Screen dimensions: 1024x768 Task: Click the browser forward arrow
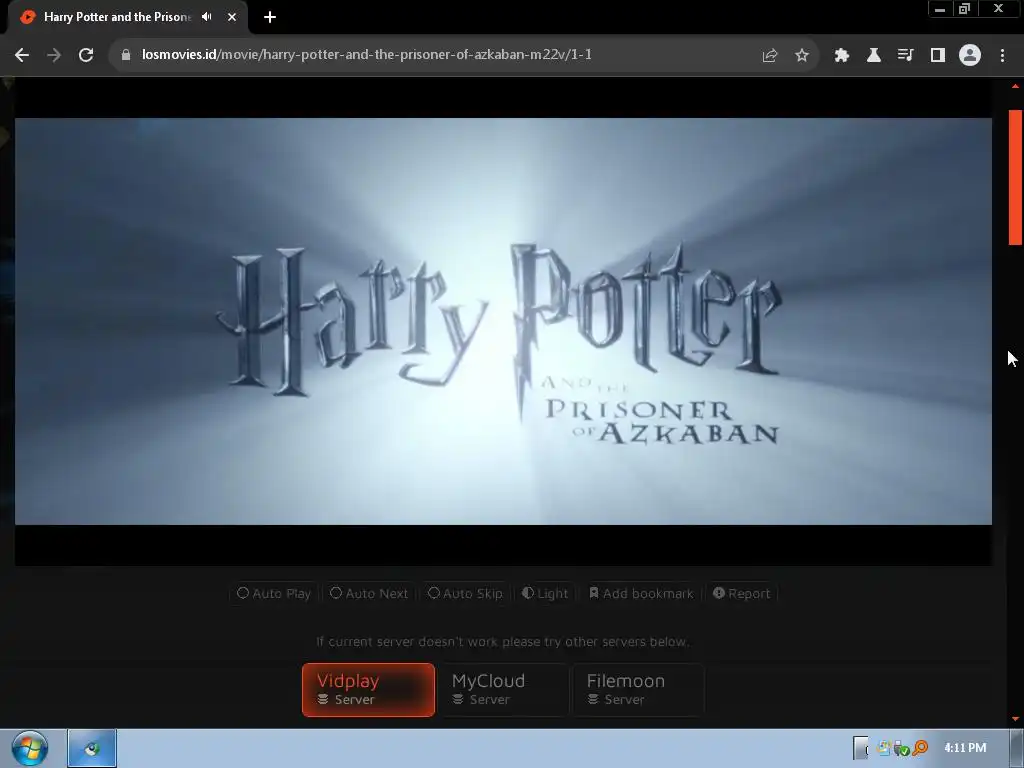pyautogui.click(x=54, y=55)
